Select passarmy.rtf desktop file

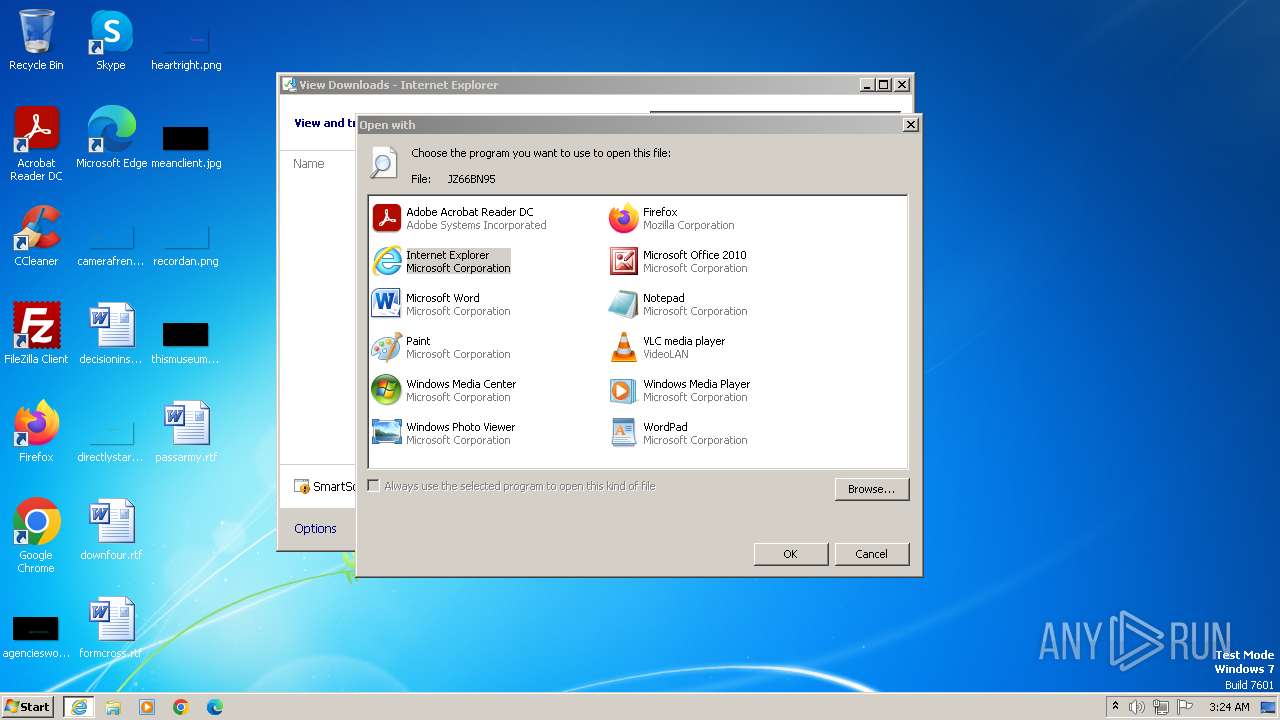tap(186, 431)
